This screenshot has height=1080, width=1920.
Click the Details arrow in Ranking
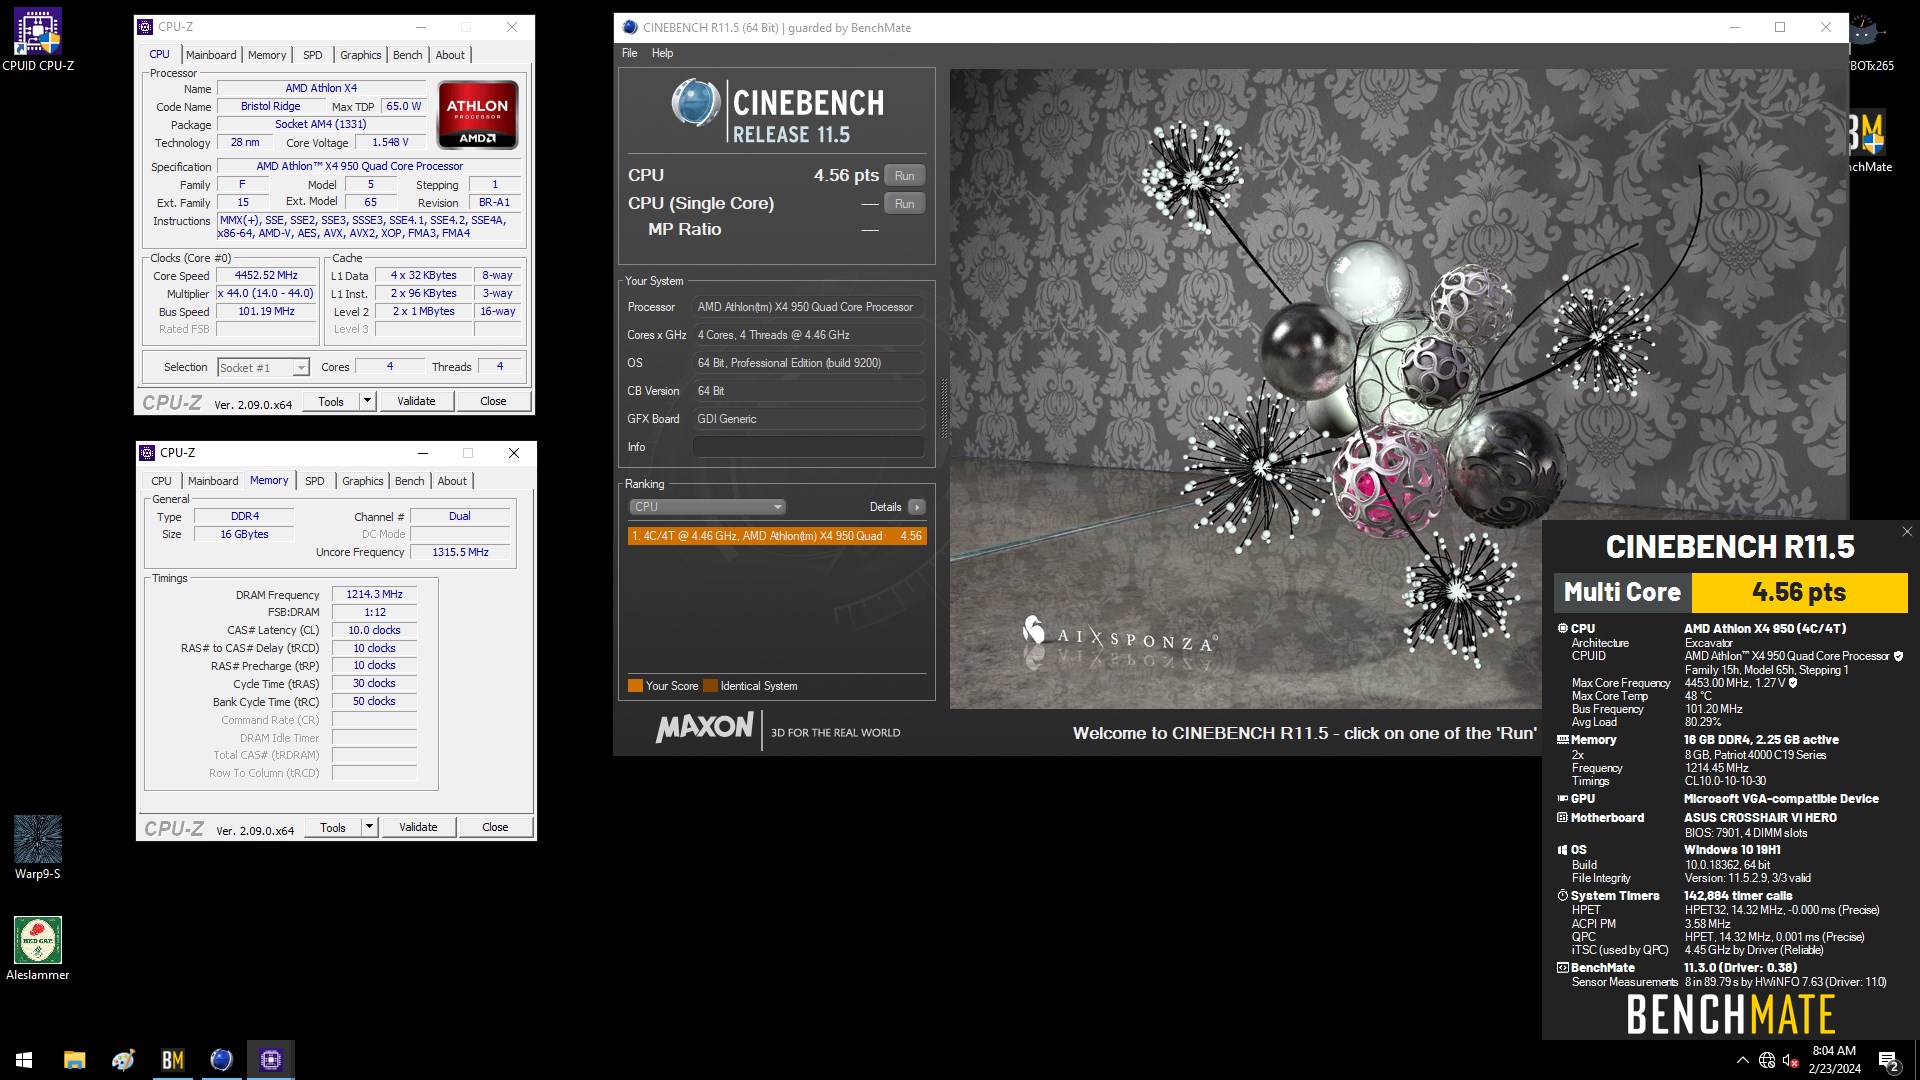tap(916, 507)
